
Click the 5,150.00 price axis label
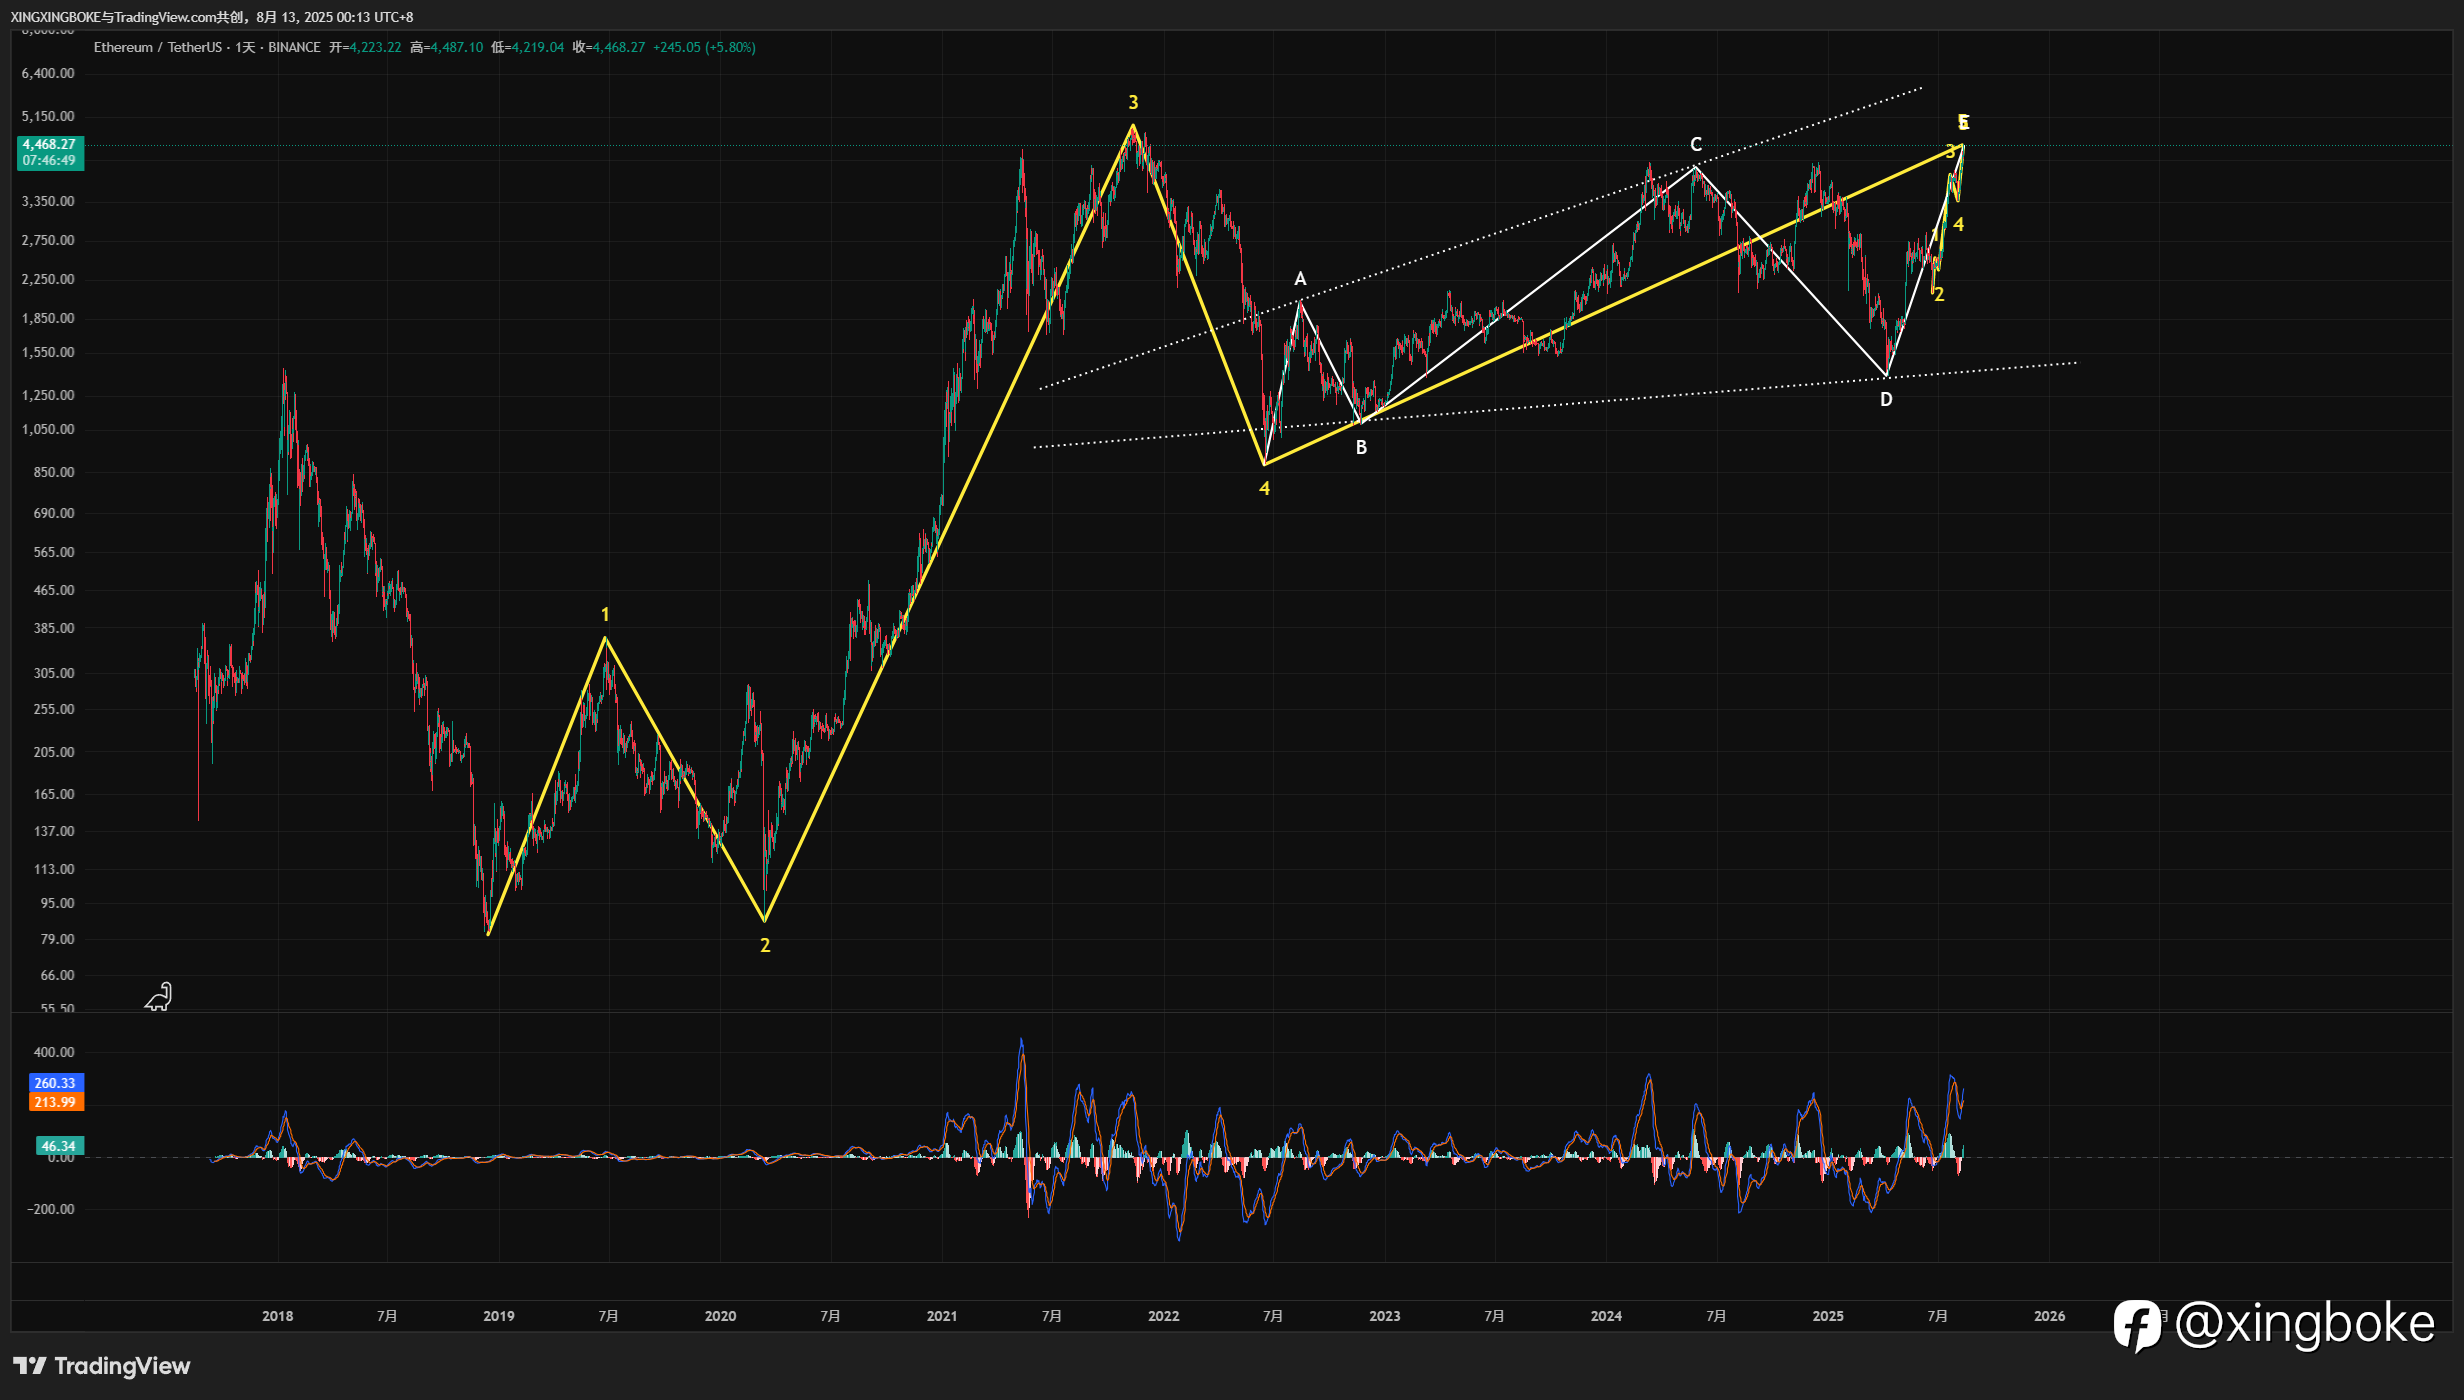[x=48, y=117]
